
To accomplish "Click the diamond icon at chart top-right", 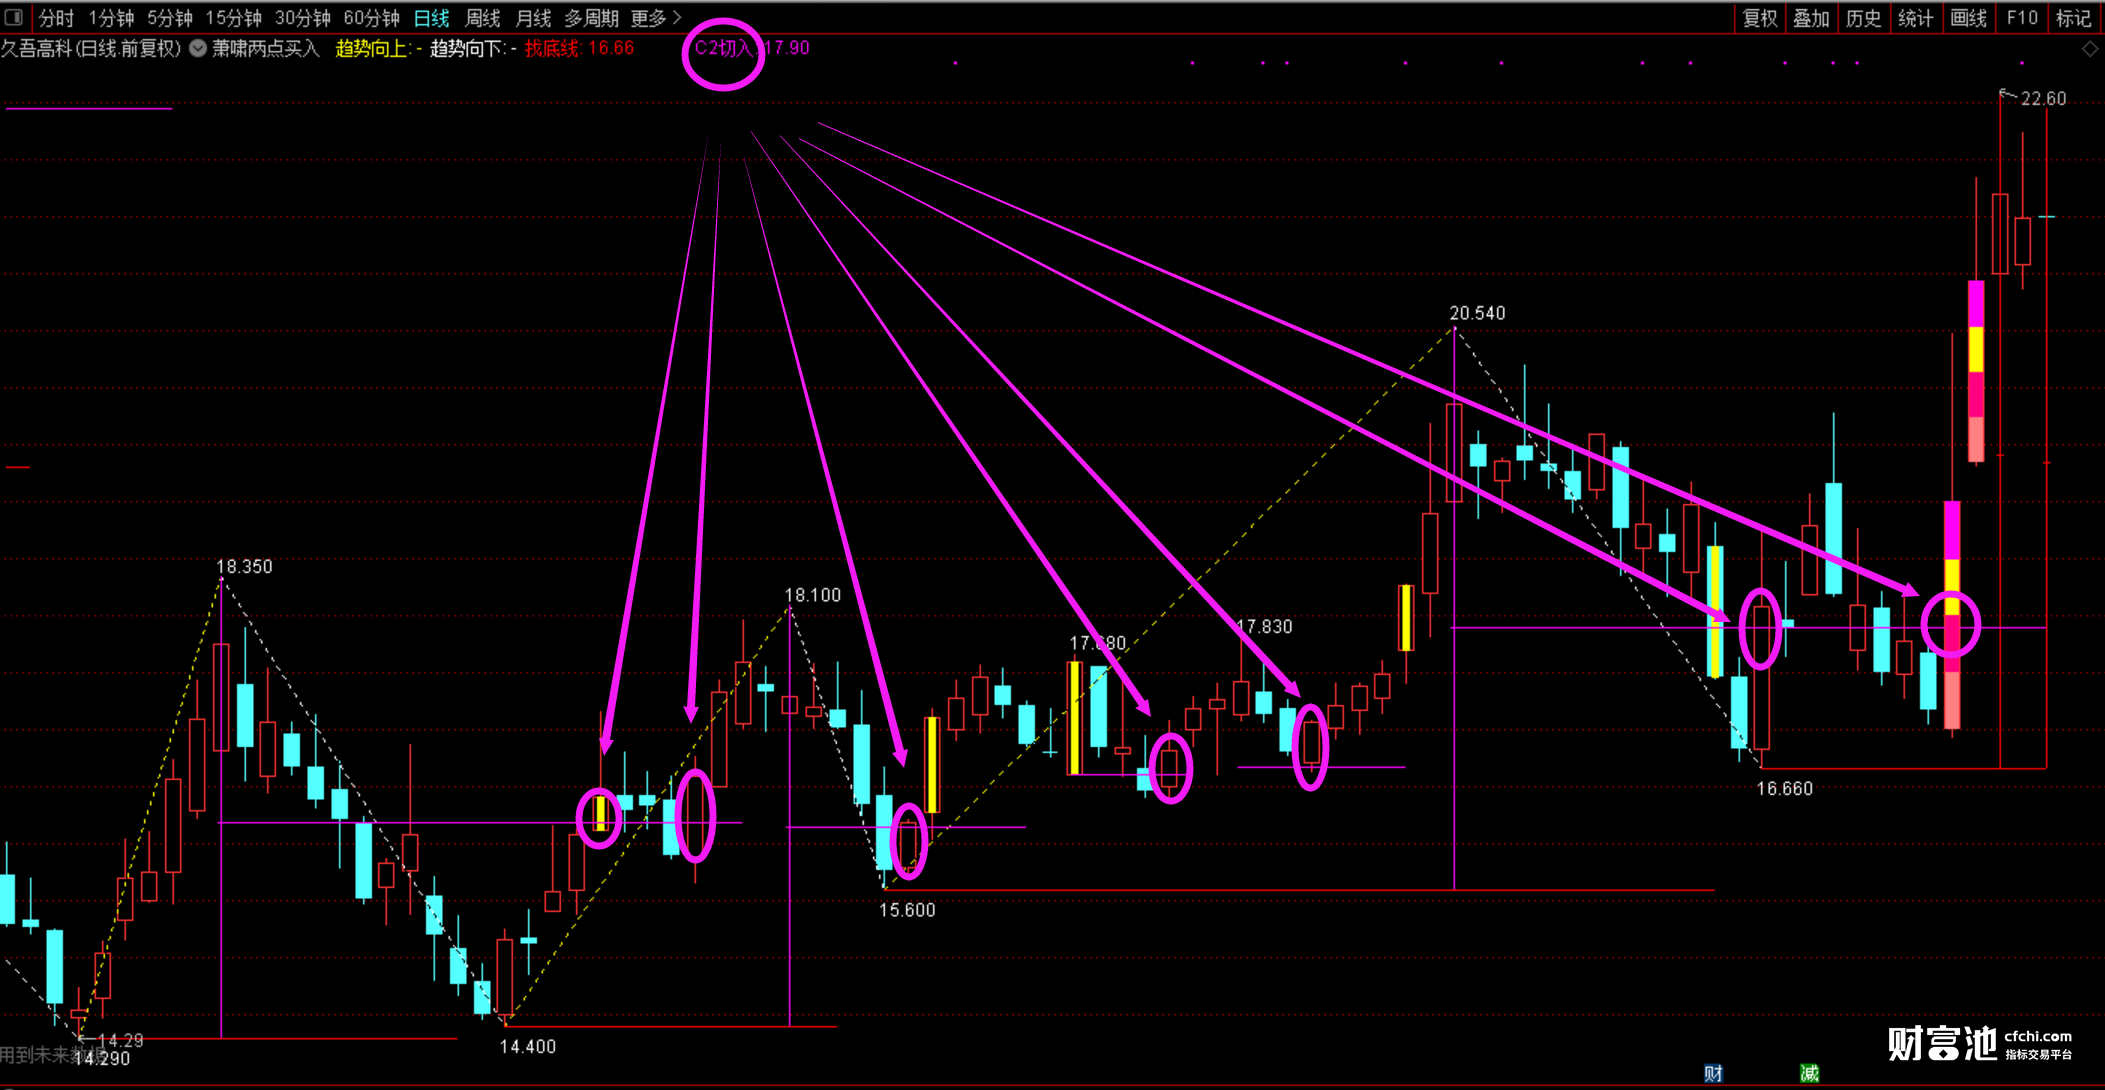I will [2090, 49].
